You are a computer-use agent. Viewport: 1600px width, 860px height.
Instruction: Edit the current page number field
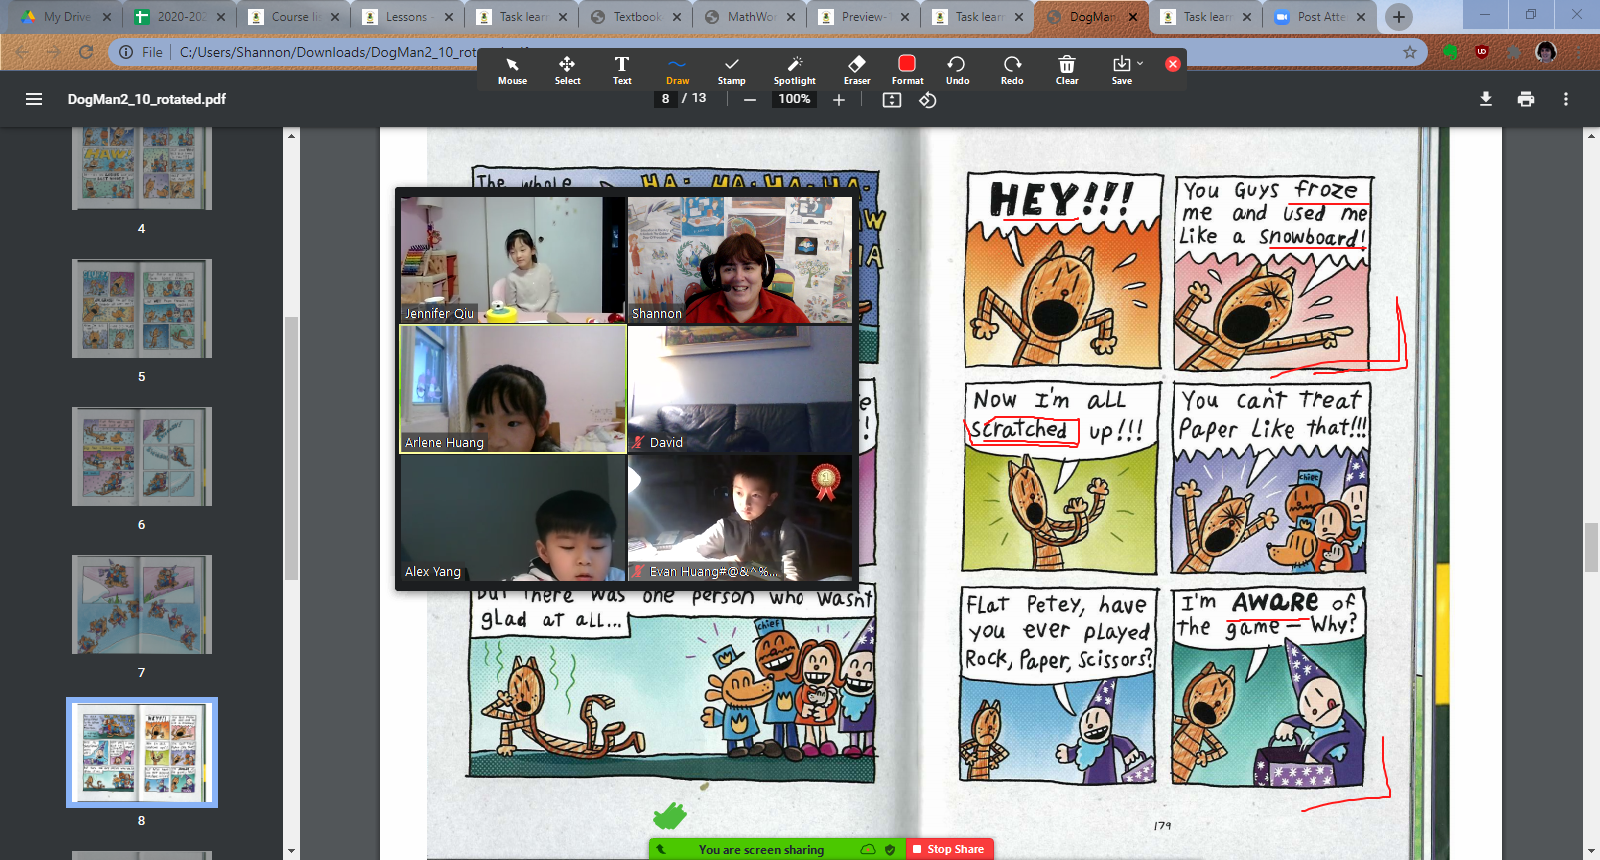[x=665, y=98]
